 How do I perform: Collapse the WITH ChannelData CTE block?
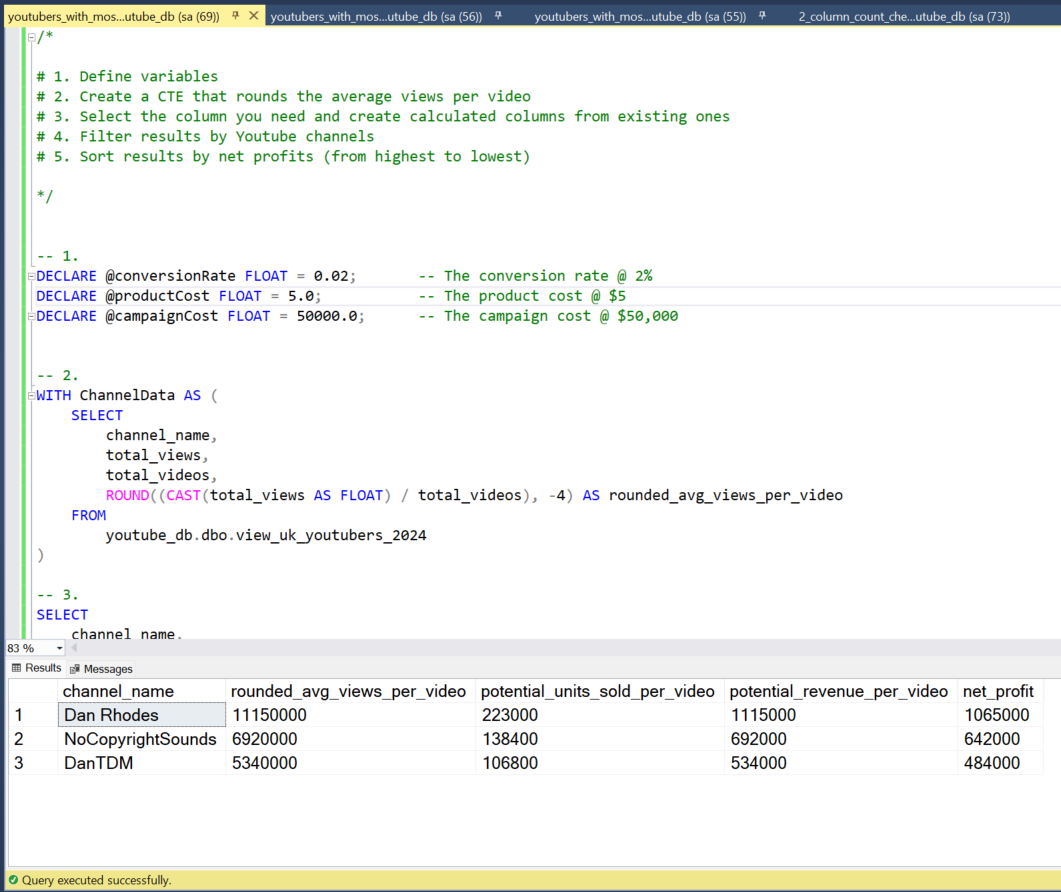31,395
